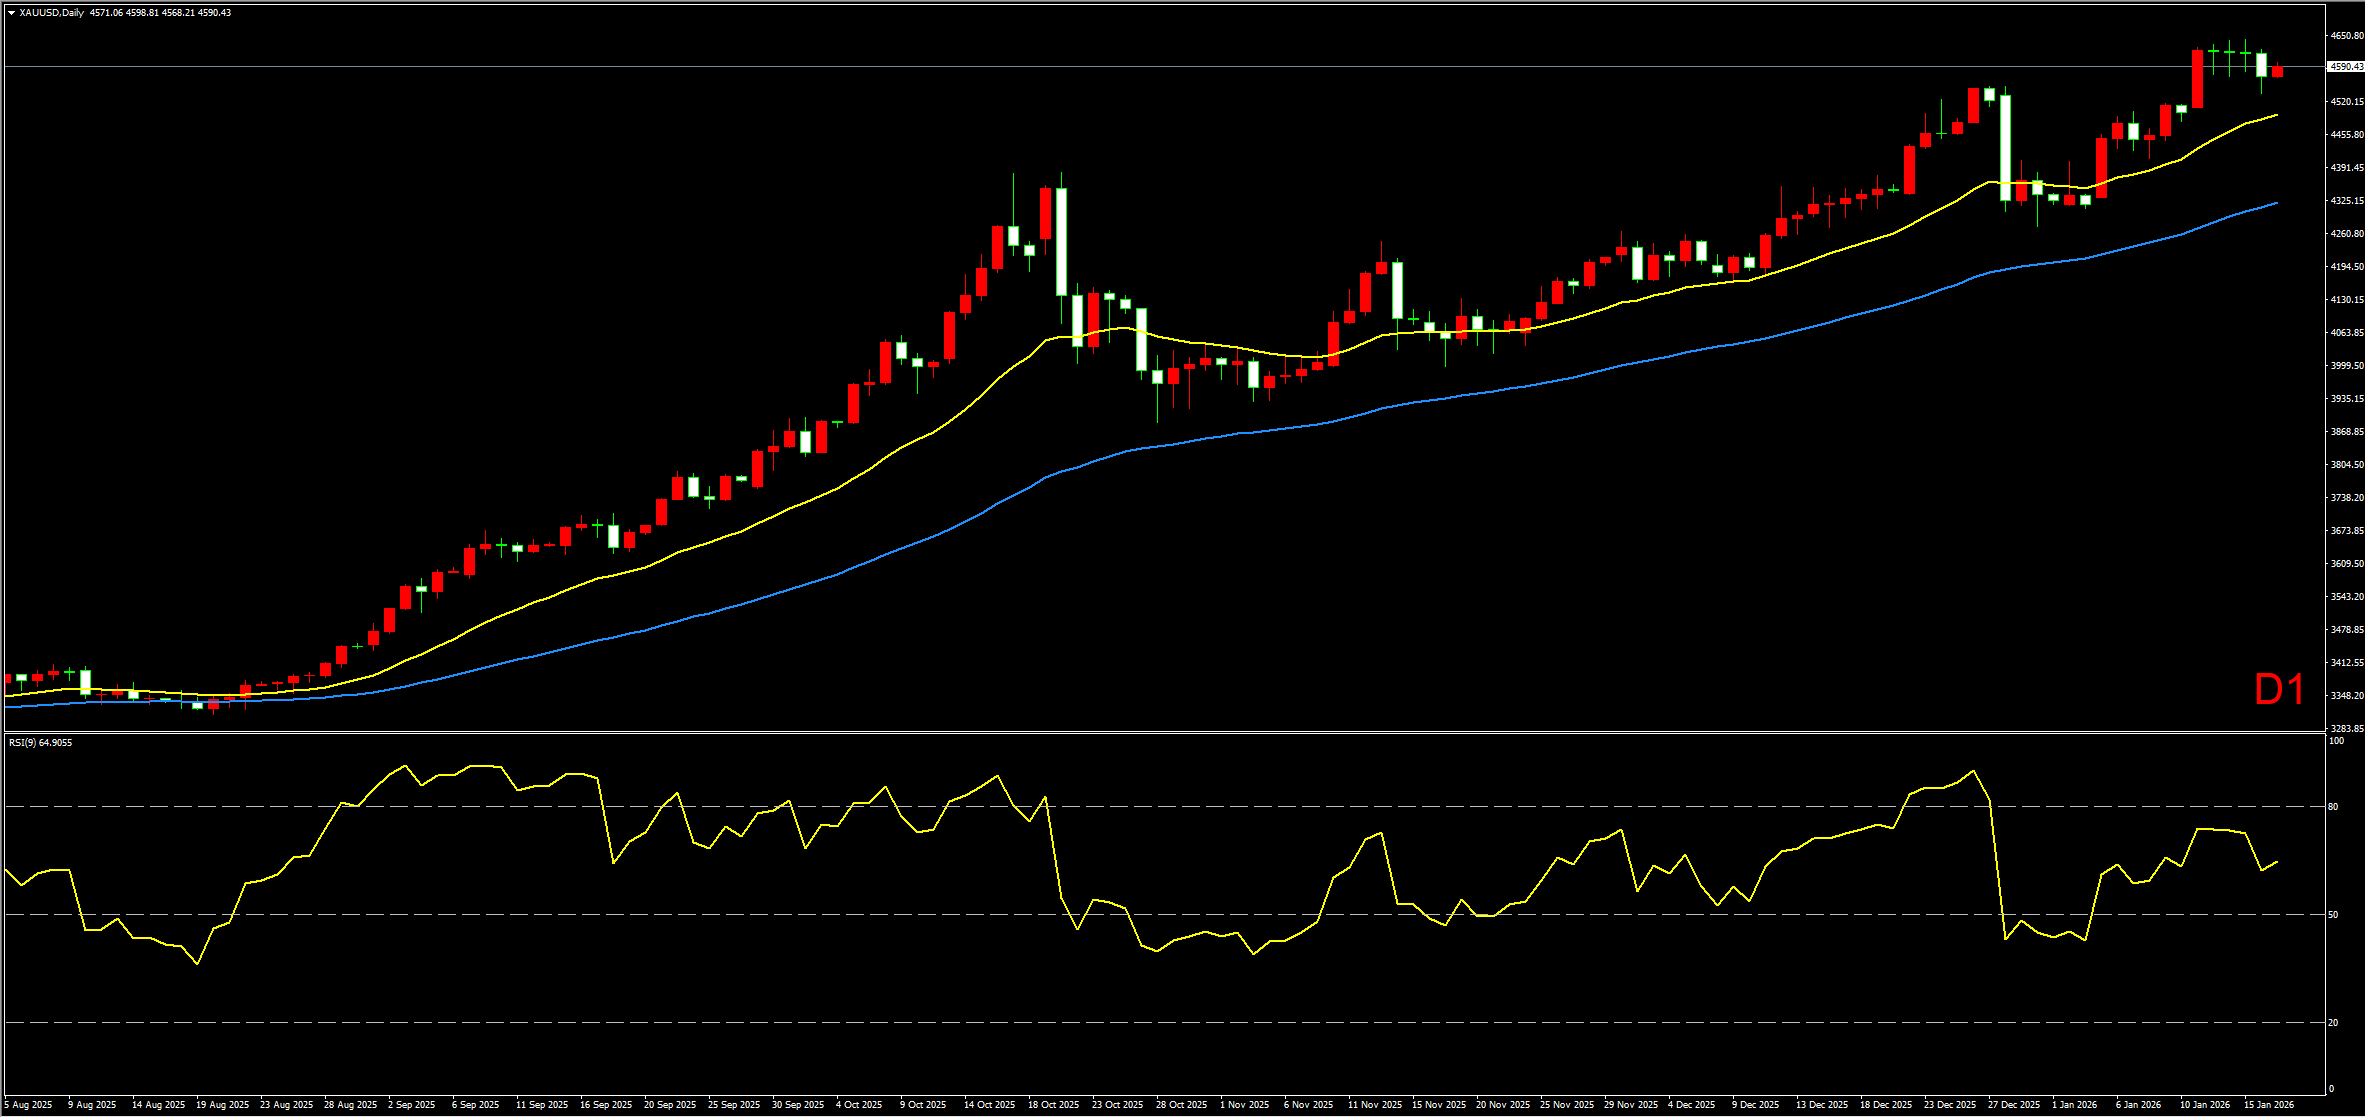Click the 3283.85 label on the price axis
Screen dimensions: 2365x1118
(2346, 729)
